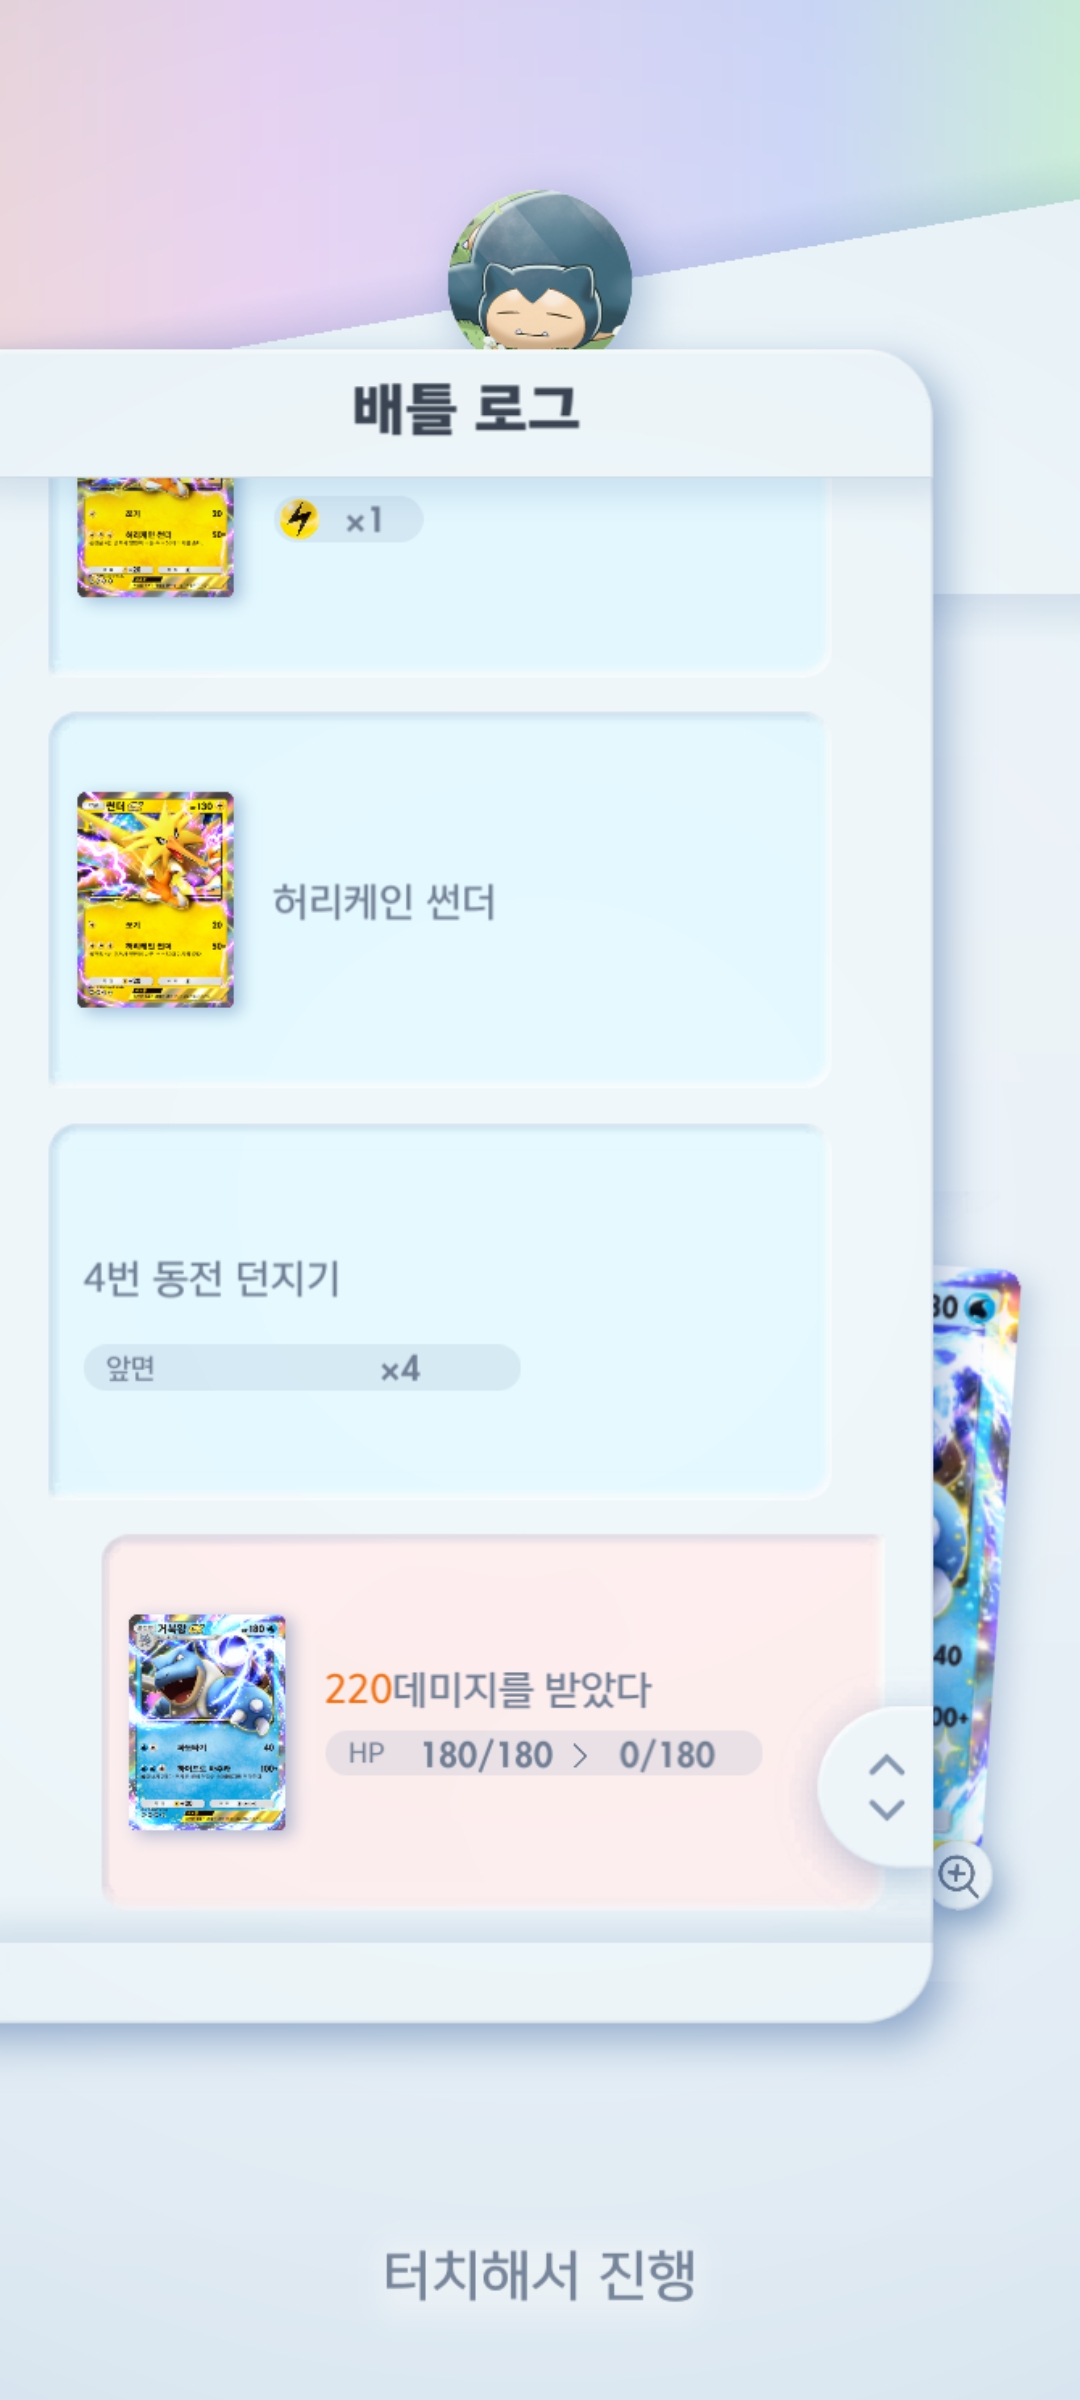Tap the partially visible top Zapdos card

[x=155, y=537]
